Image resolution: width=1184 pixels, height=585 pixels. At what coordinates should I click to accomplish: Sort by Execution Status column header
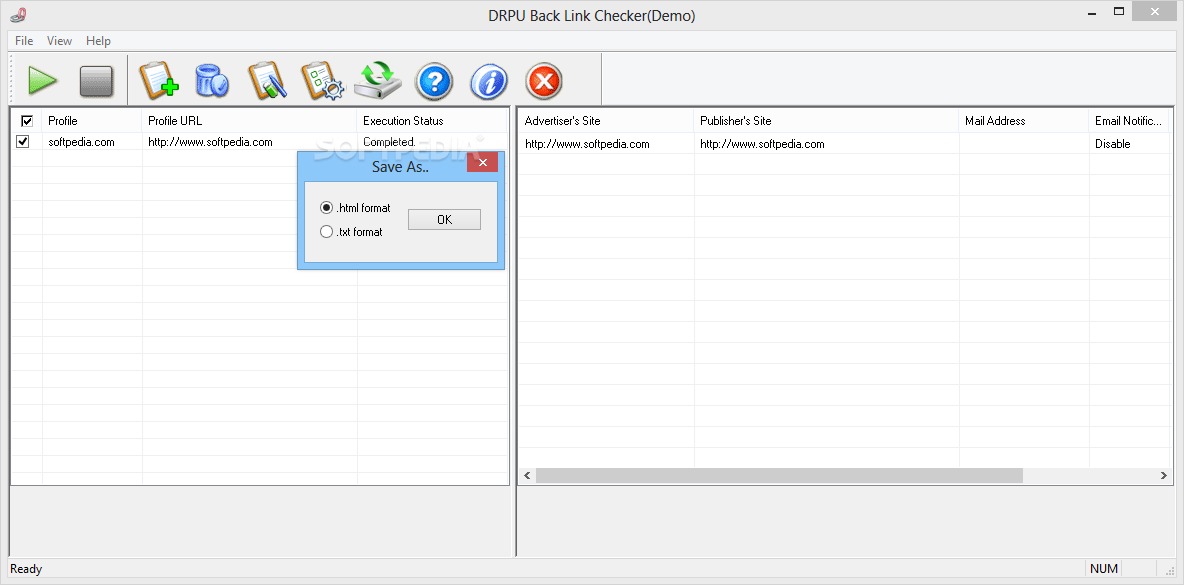point(432,121)
